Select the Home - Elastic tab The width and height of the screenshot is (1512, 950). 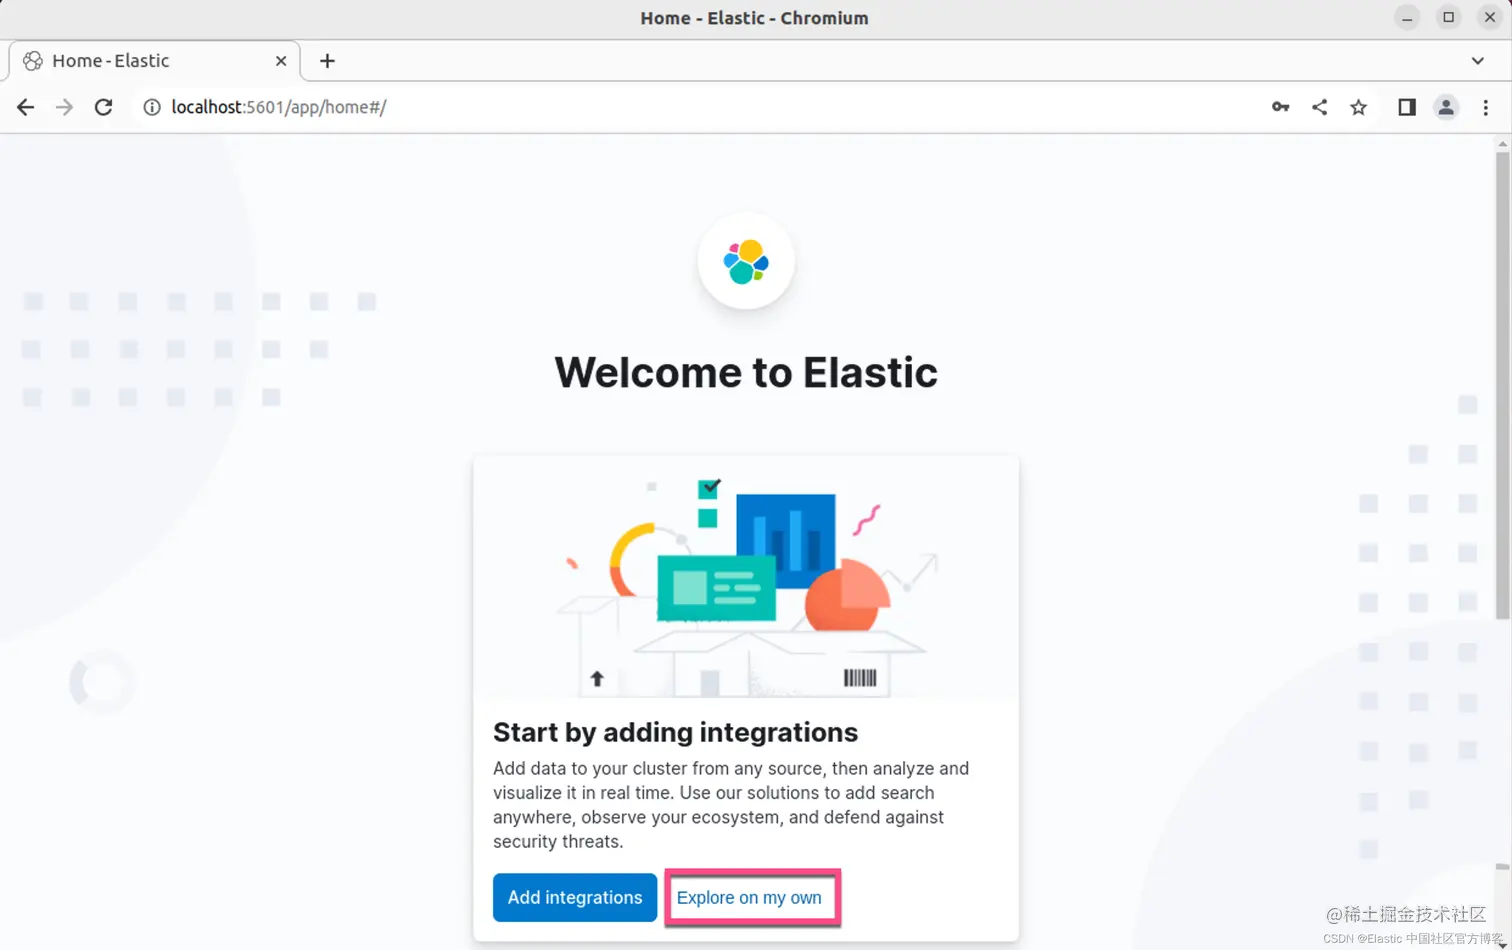(x=154, y=61)
